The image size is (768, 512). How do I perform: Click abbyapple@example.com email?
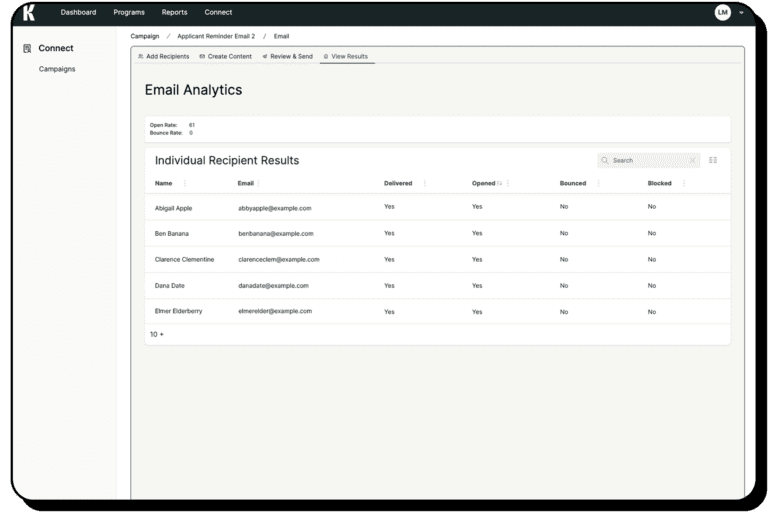pyautogui.click(x=275, y=208)
